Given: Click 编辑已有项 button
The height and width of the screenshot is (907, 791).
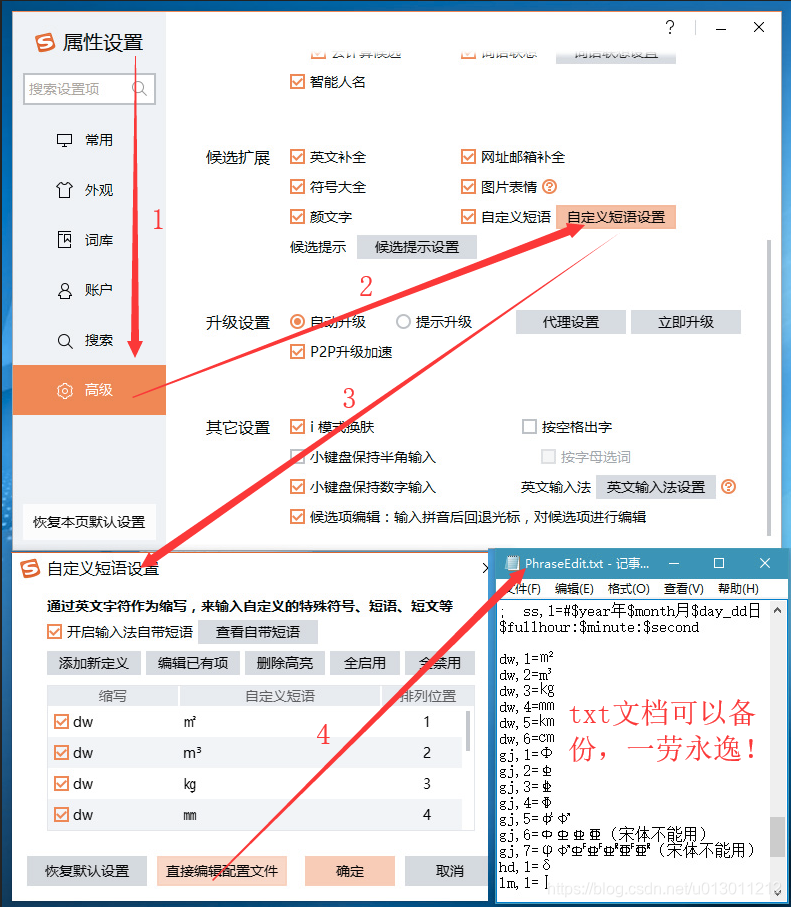Looking at the screenshot, I should click(x=193, y=663).
